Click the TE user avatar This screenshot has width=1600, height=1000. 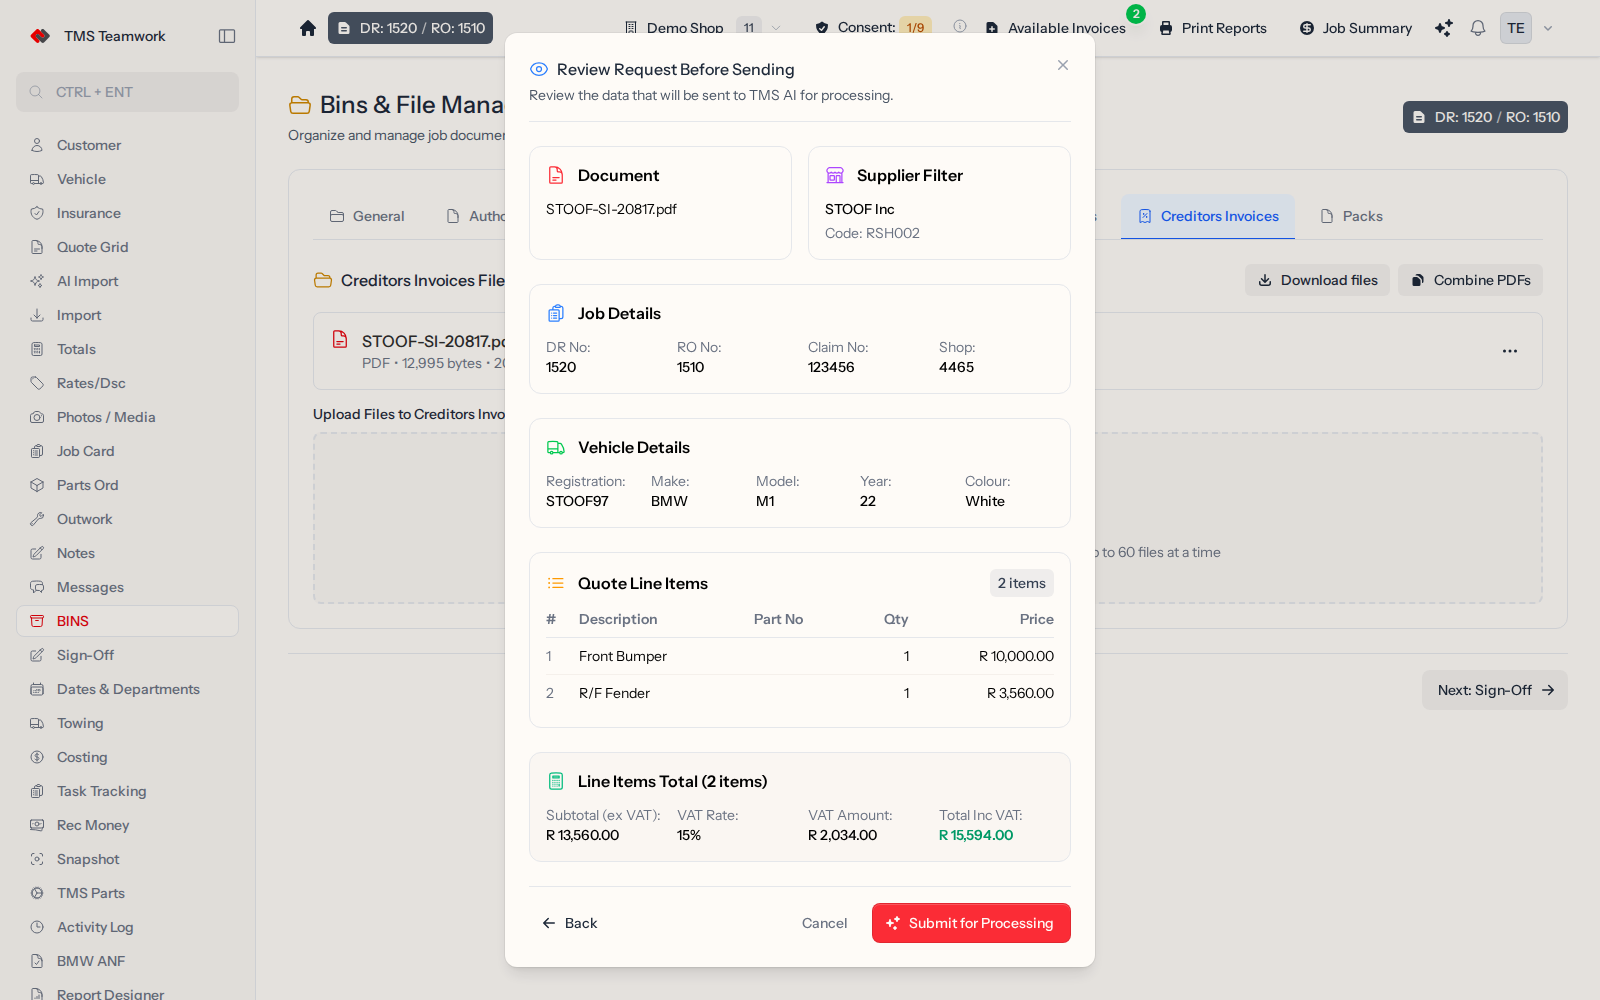click(1516, 28)
